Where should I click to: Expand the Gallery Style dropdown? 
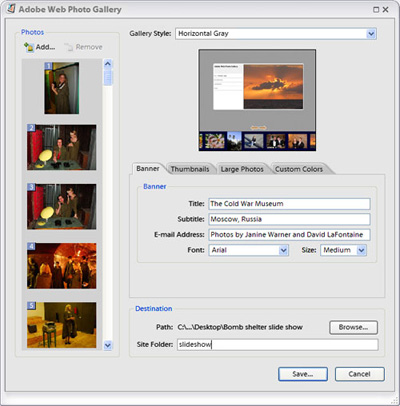click(371, 34)
